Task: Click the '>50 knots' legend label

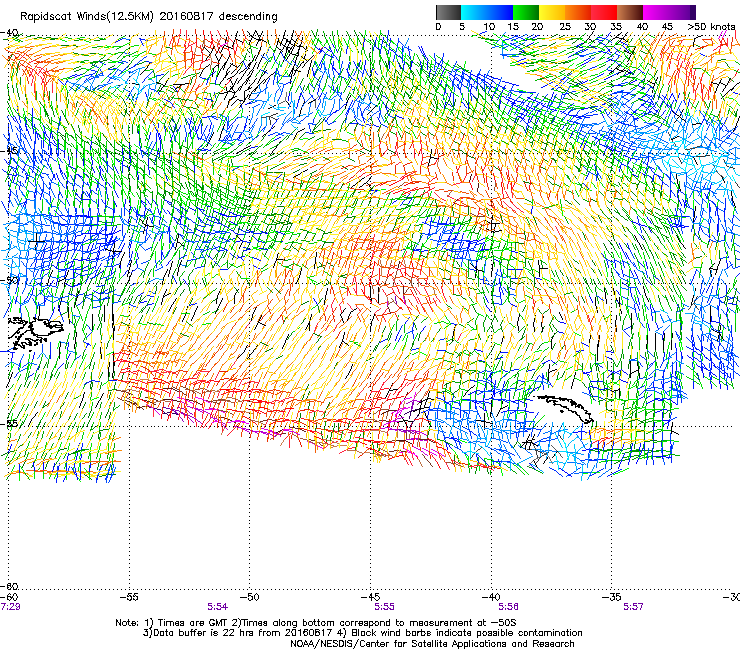Action: pos(712,27)
